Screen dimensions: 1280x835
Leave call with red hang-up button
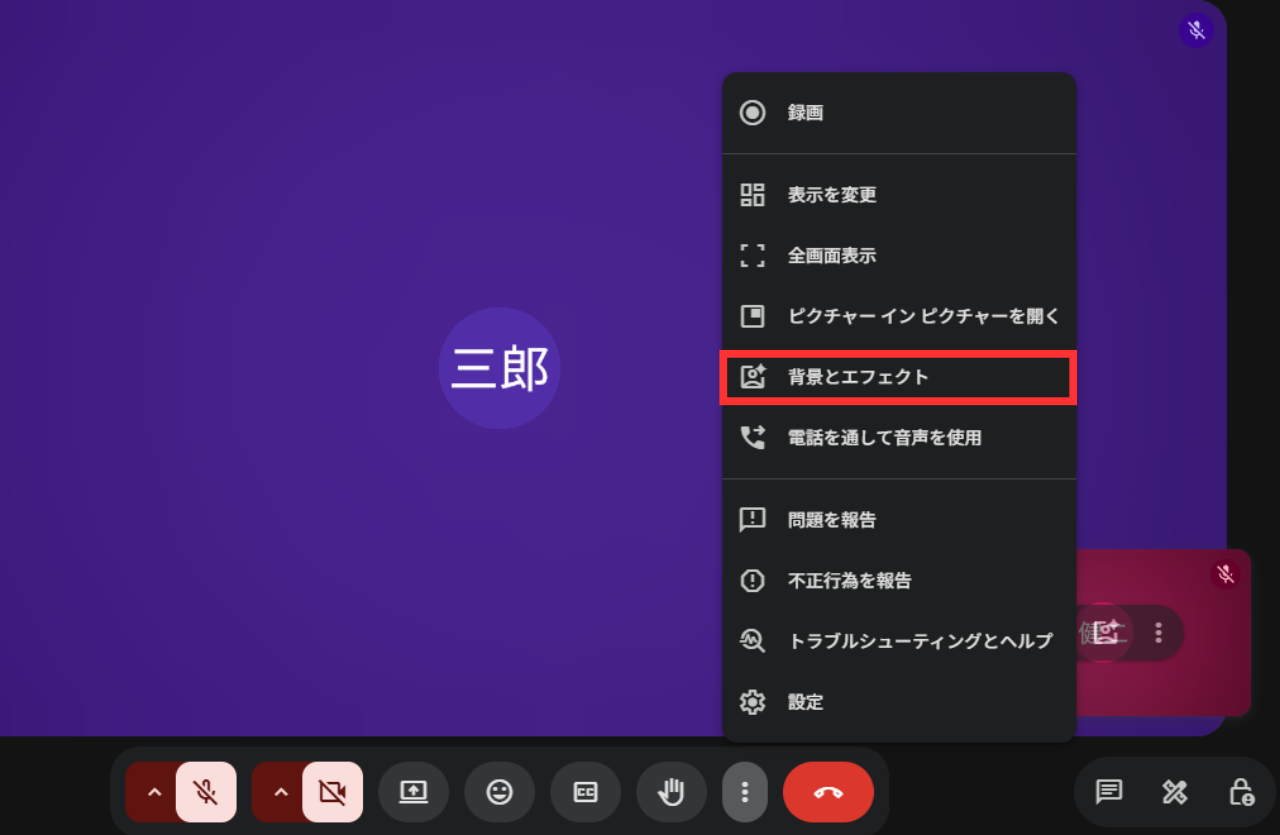(828, 792)
